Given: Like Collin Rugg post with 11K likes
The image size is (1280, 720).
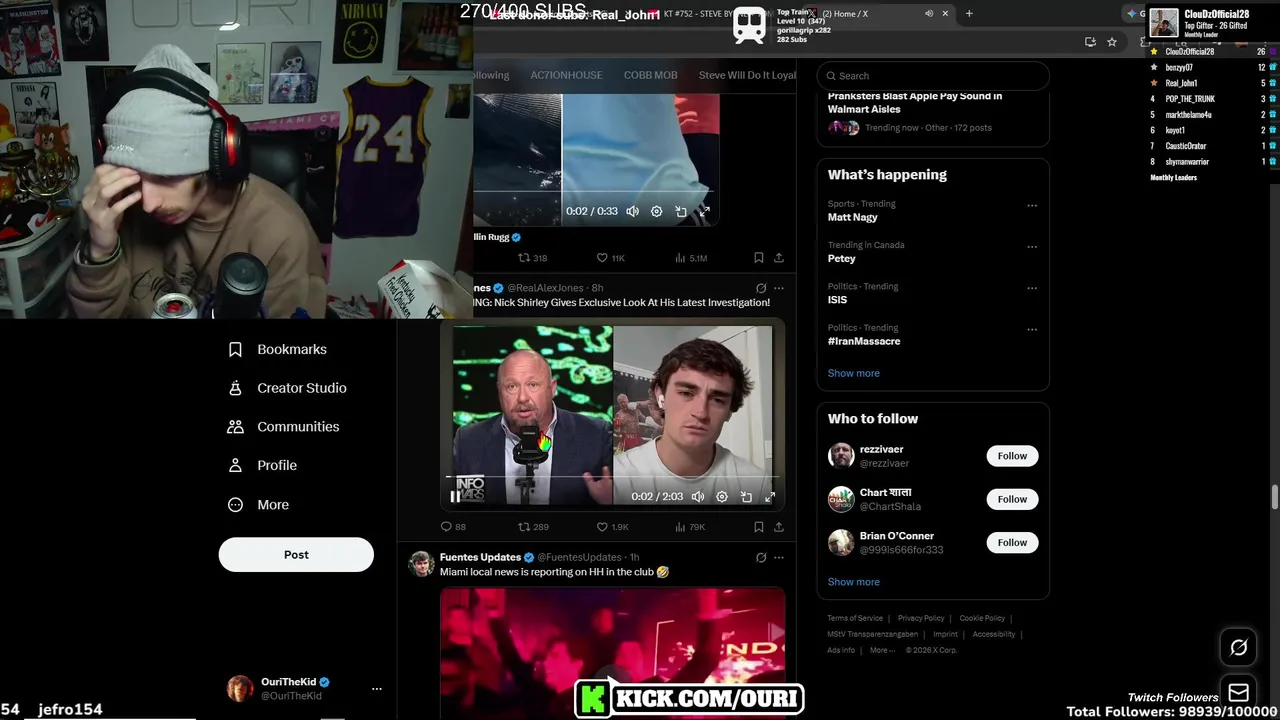Looking at the screenshot, I should [610, 258].
